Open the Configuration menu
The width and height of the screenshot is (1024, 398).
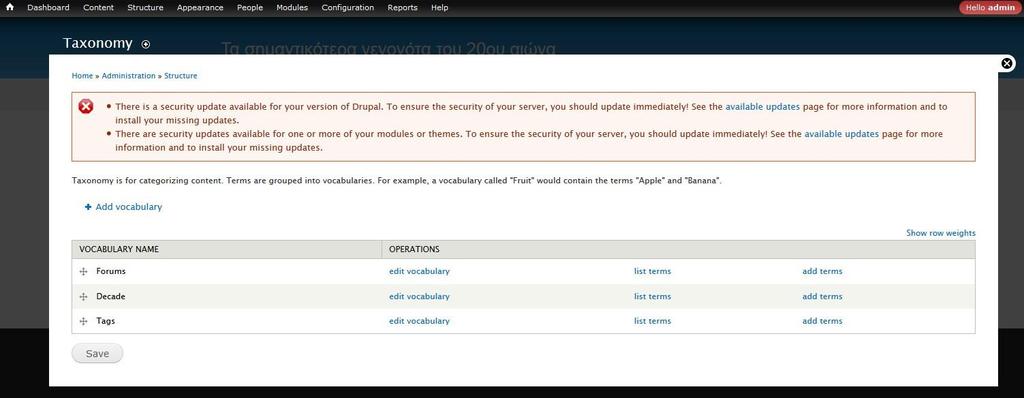click(x=347, y=8)
